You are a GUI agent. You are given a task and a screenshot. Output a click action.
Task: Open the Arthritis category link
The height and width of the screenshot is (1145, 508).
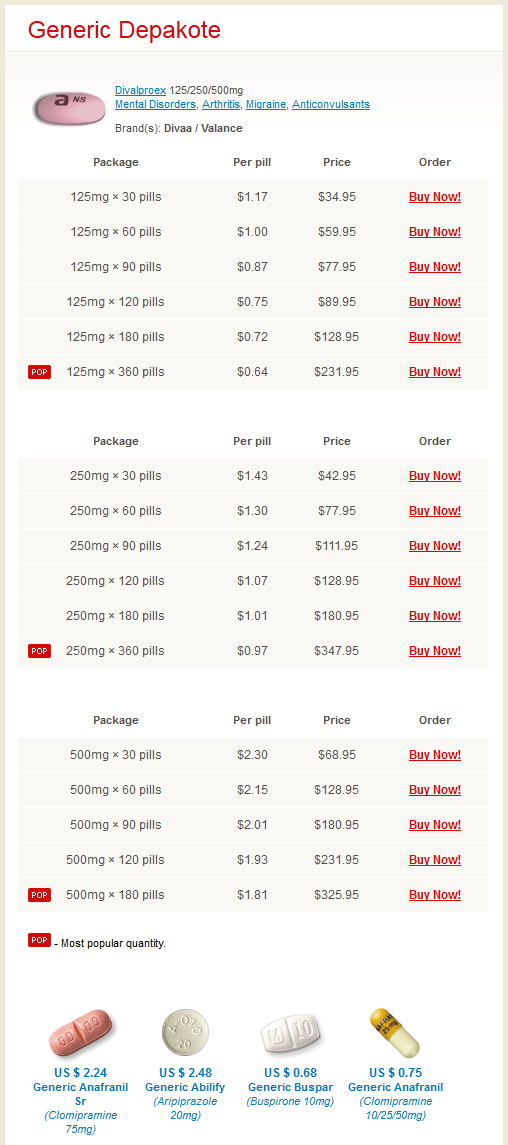(x=220, y=104)
